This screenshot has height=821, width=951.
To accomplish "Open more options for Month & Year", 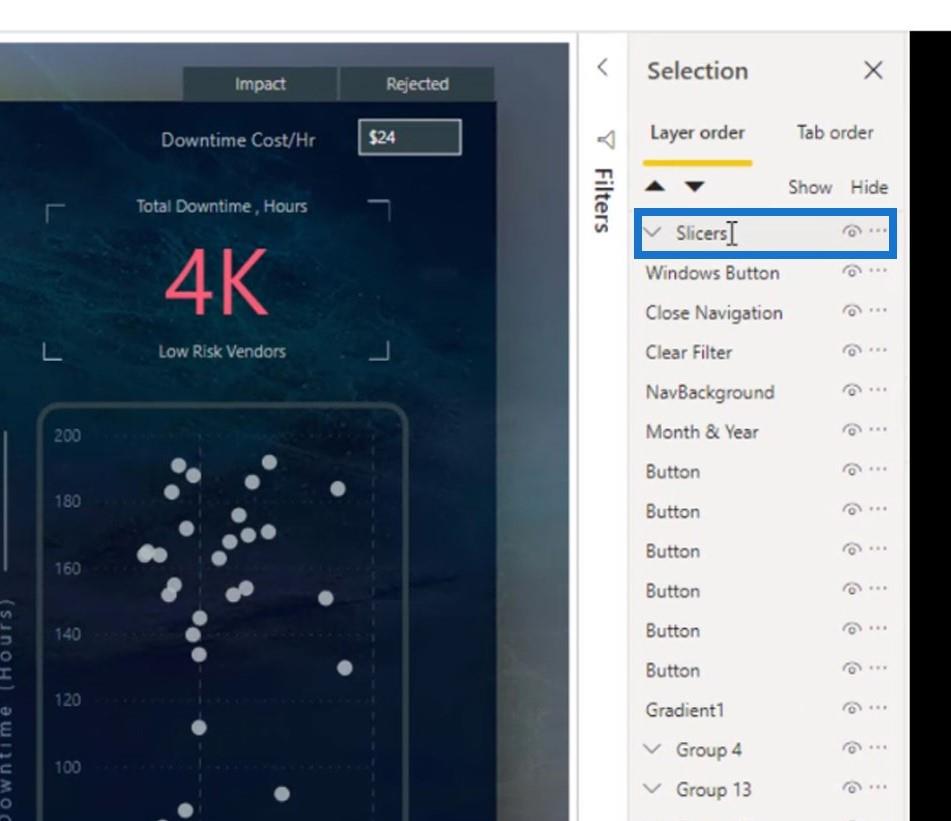I will [878, 430].
